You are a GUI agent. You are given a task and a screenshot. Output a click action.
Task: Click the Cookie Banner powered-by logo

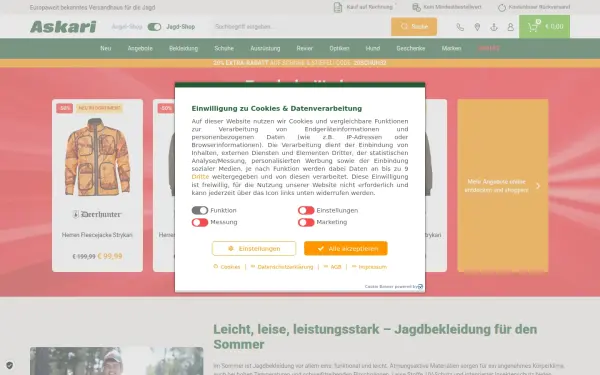(x=420, y=287)
